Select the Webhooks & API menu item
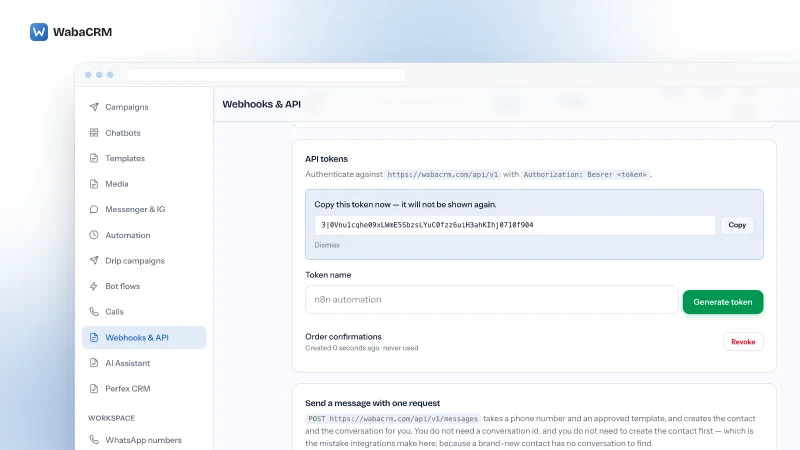The image size is (800, 450). [144, 338]
